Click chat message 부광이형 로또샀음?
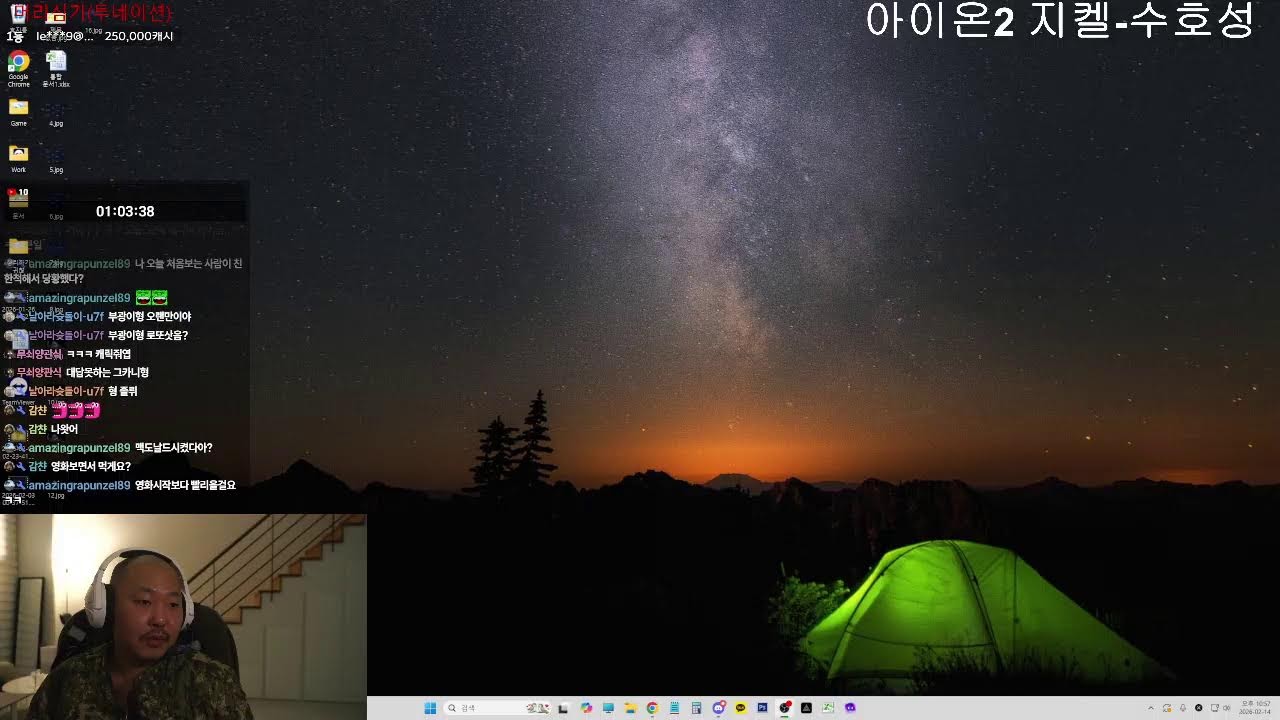The width and height of the screenshot is (1280, 720). (x=148, y=335)
